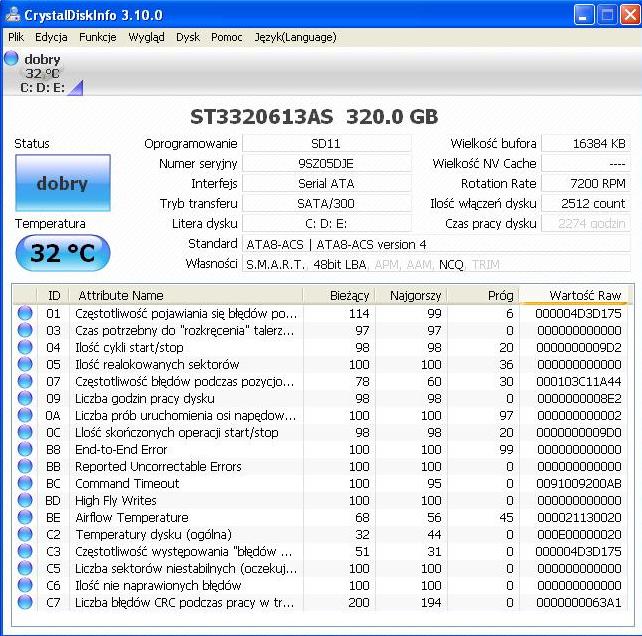Click the Rotation Rate field 7200 RPM

point(586,183)
